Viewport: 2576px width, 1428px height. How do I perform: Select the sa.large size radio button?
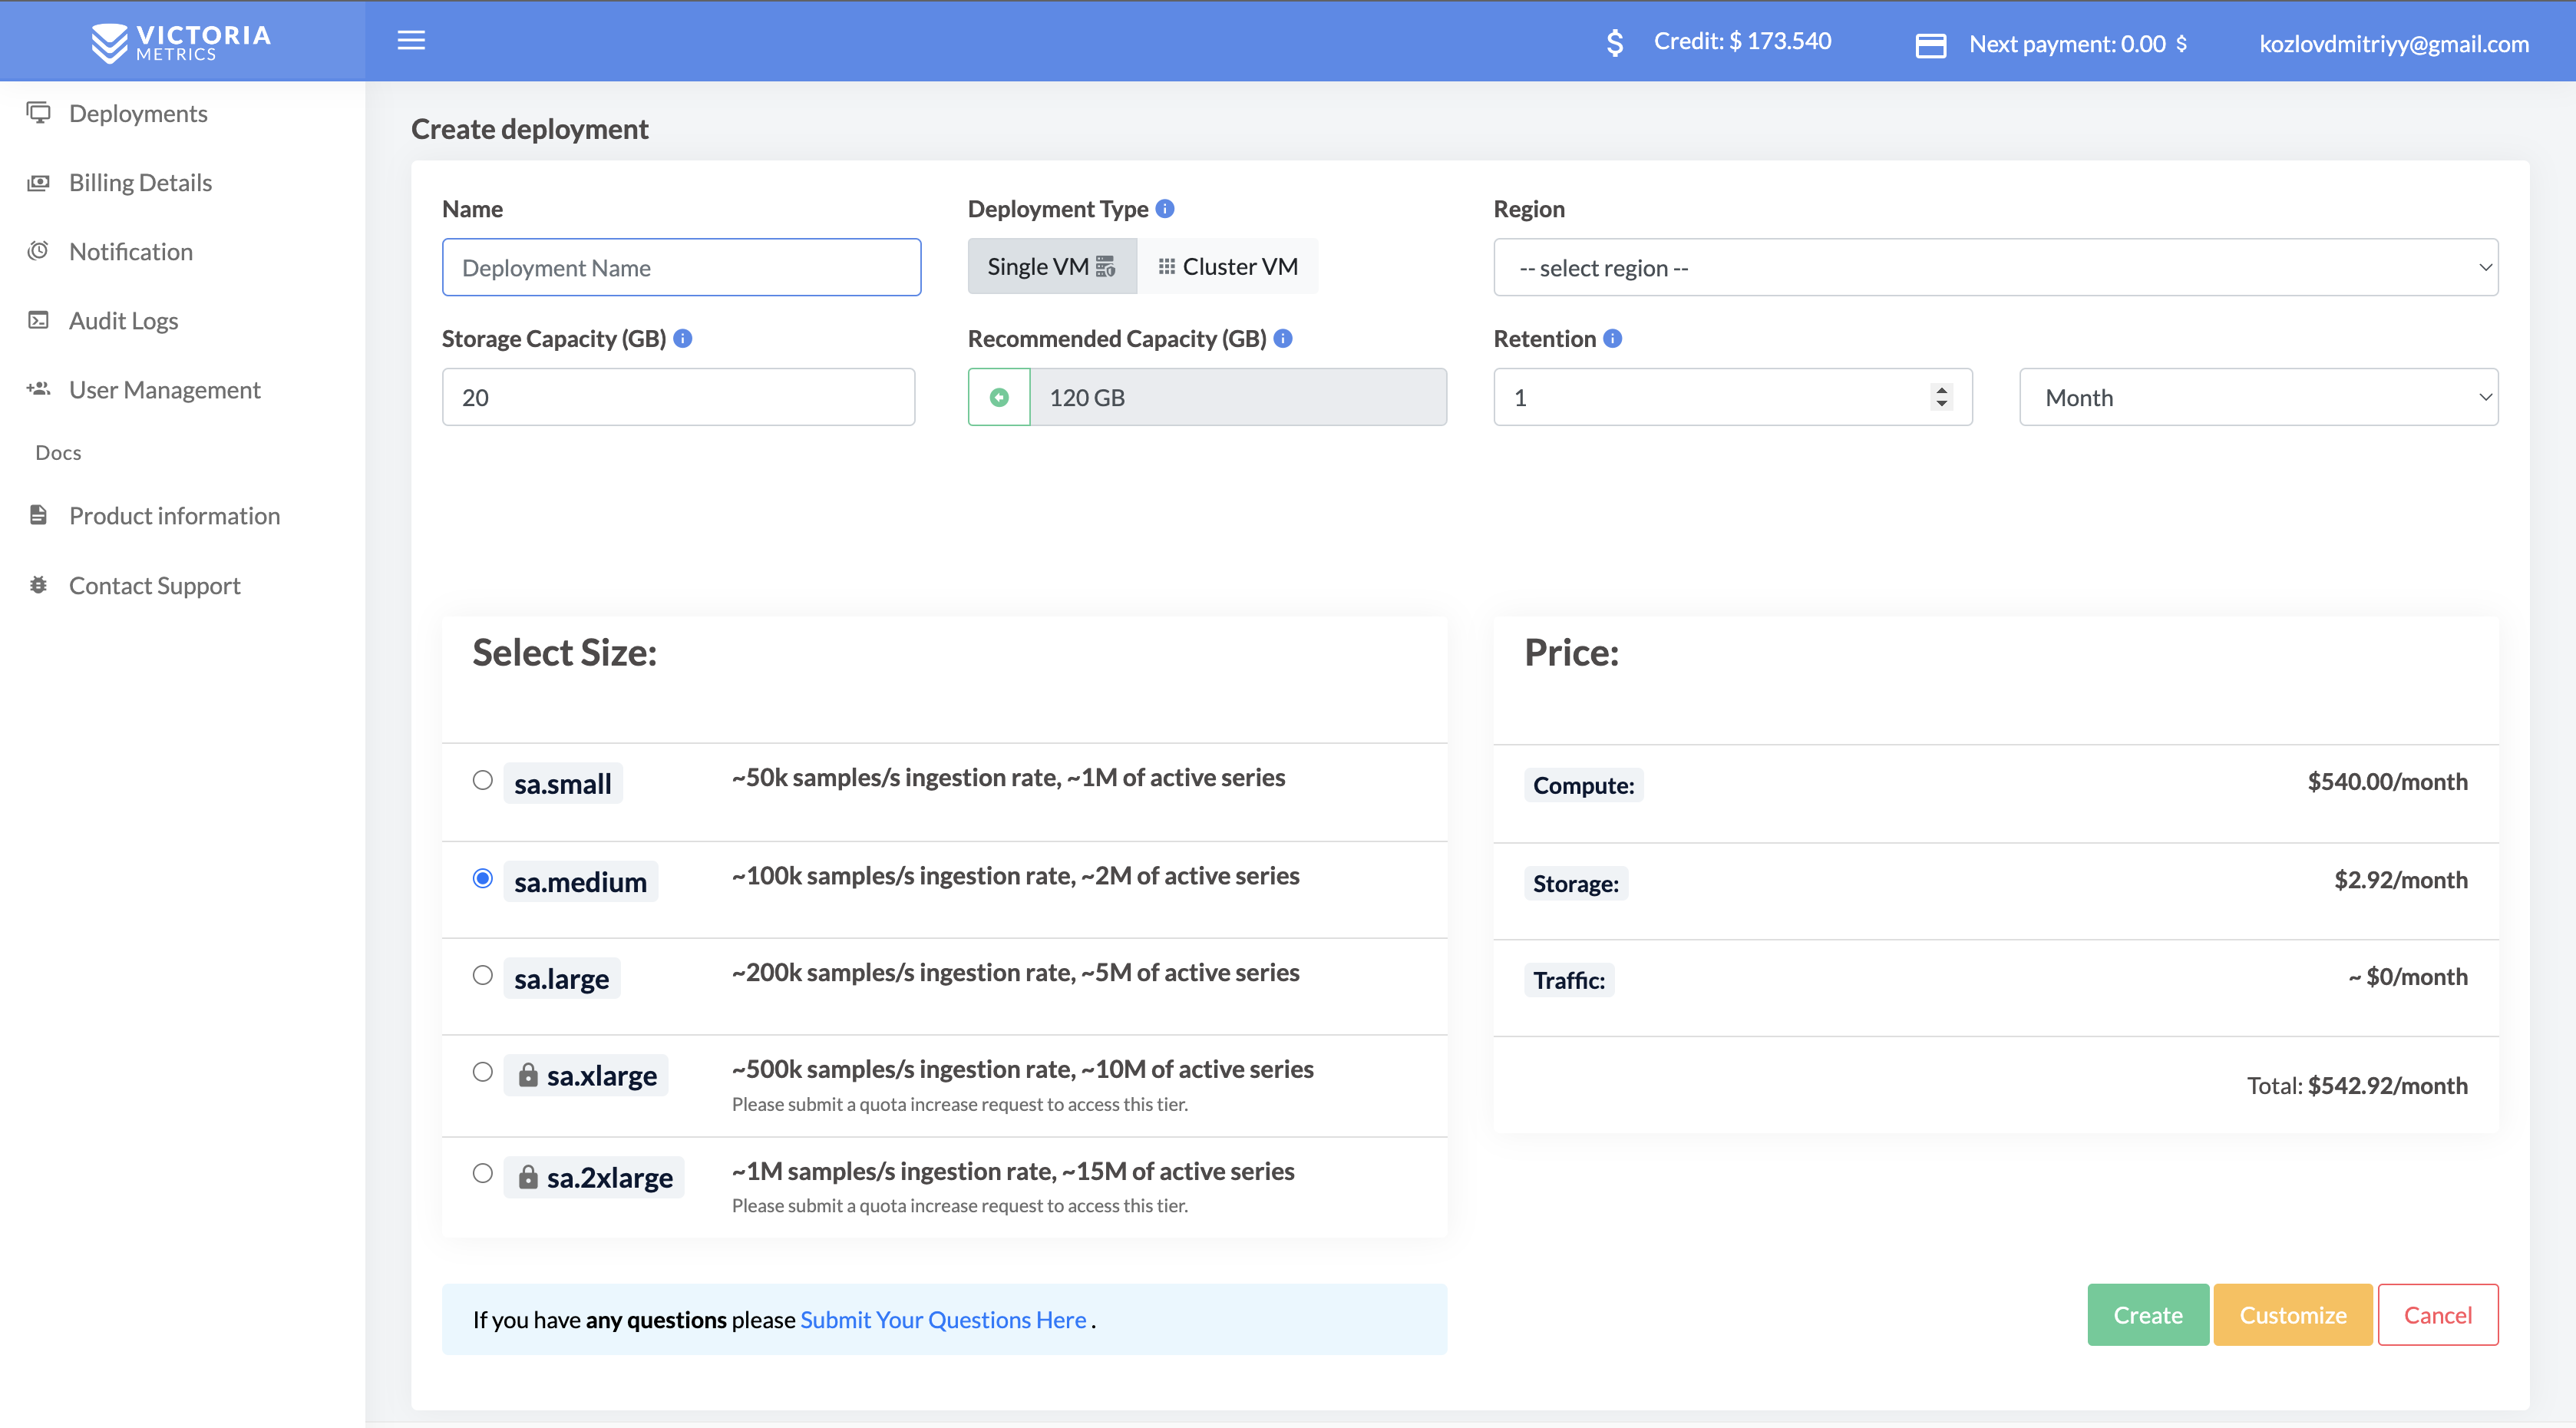[482, 975]
